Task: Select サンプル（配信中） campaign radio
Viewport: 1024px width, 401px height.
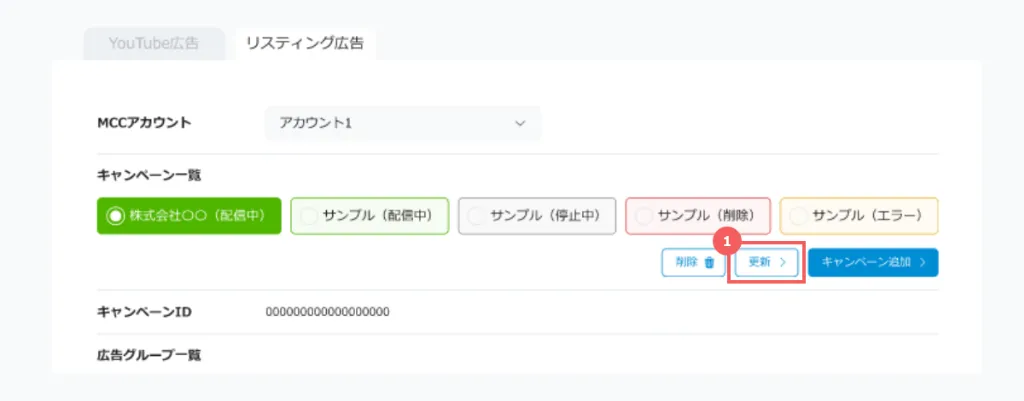Action: (x=370, y=216)
